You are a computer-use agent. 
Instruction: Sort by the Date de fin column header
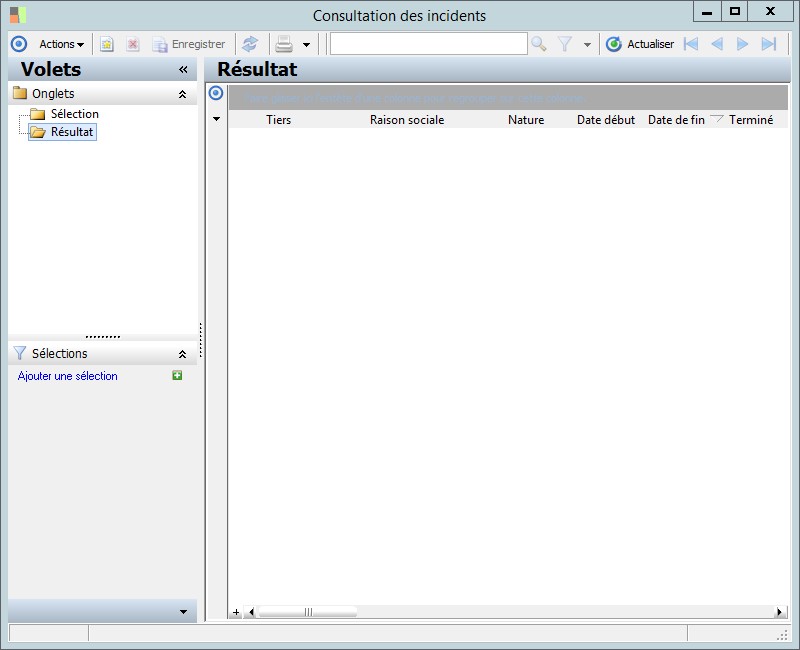point(676,120)
